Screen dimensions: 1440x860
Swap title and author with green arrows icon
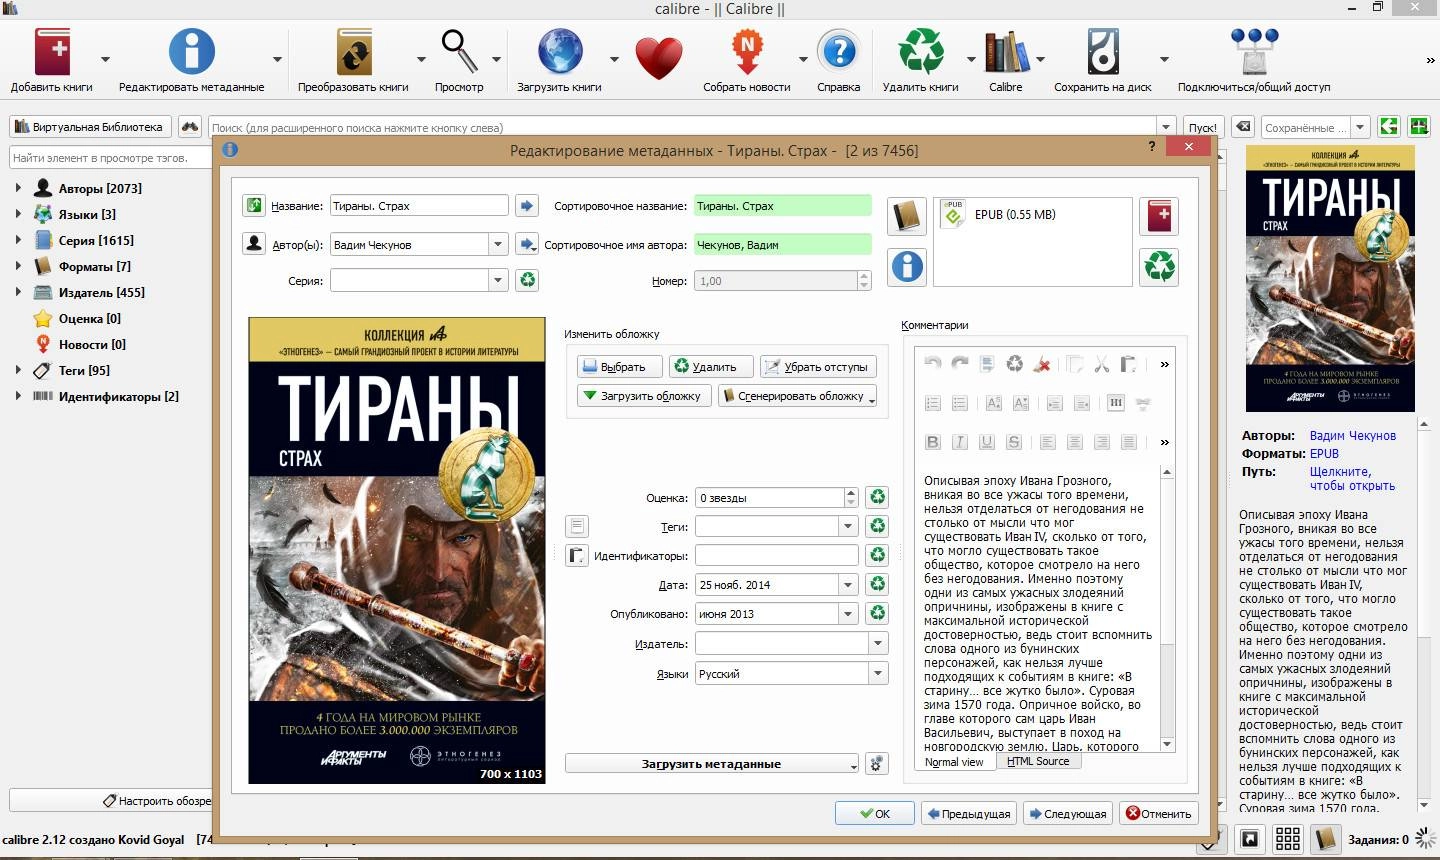[x=254, y=205]
